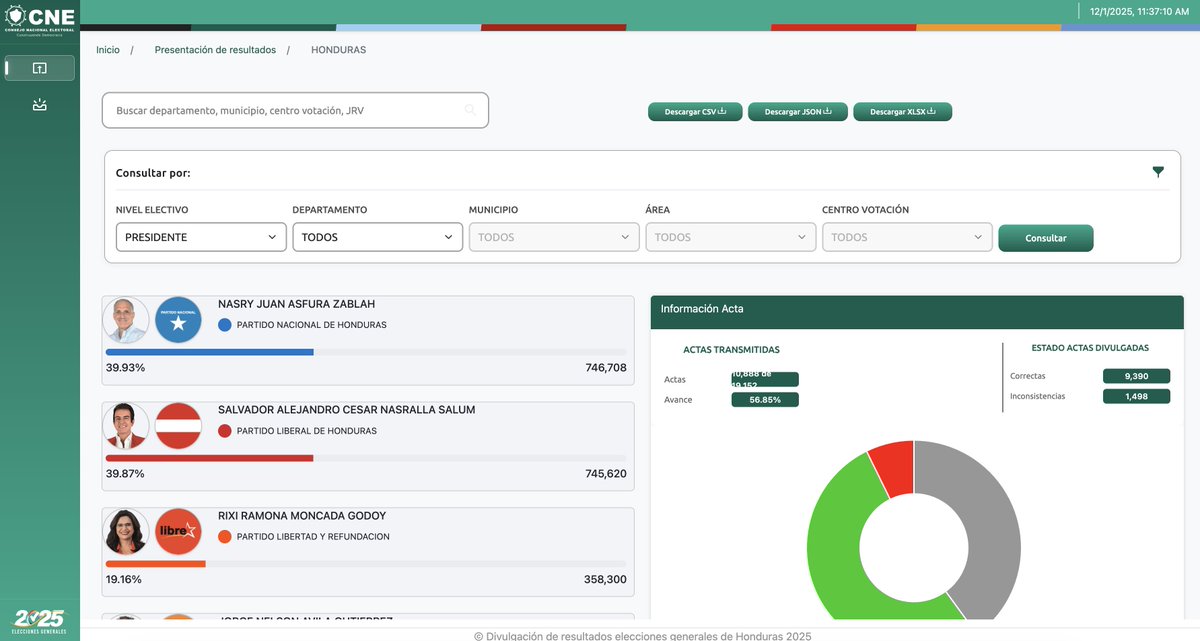Open the Centro Votación dropdown
This screenshot has width=1200, height=641.
point(907,237)
